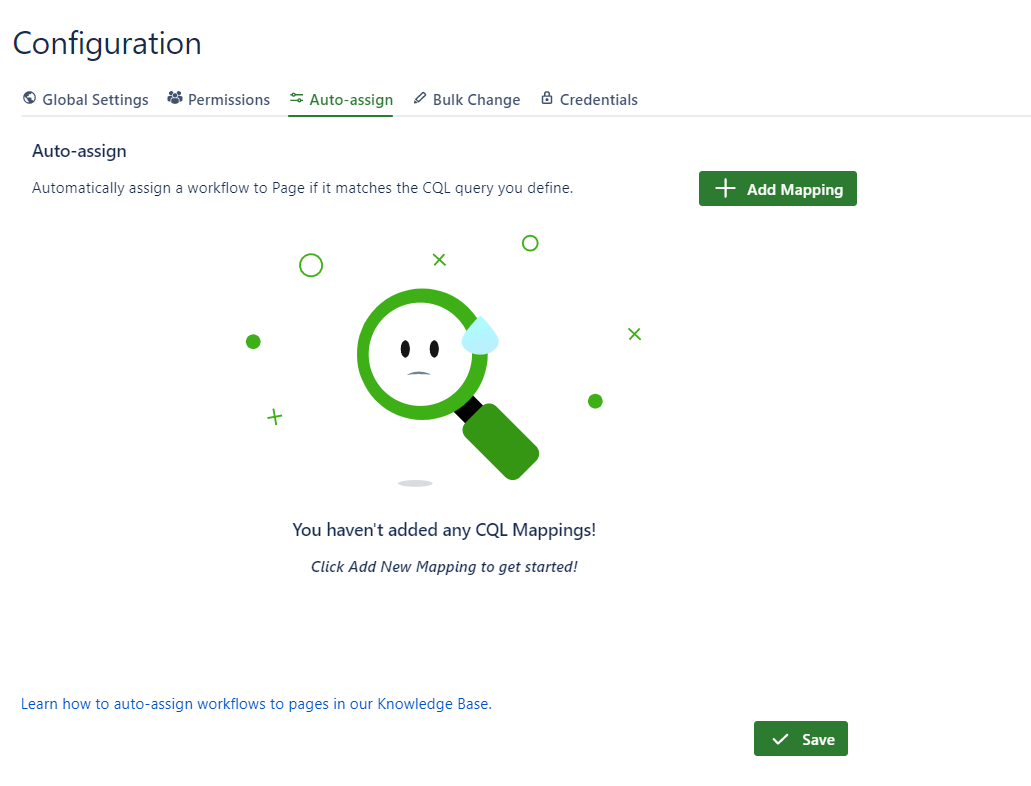Open the Global Settings tab
The height and width of the screenshot is (786, 1031).
coord(95,100)
